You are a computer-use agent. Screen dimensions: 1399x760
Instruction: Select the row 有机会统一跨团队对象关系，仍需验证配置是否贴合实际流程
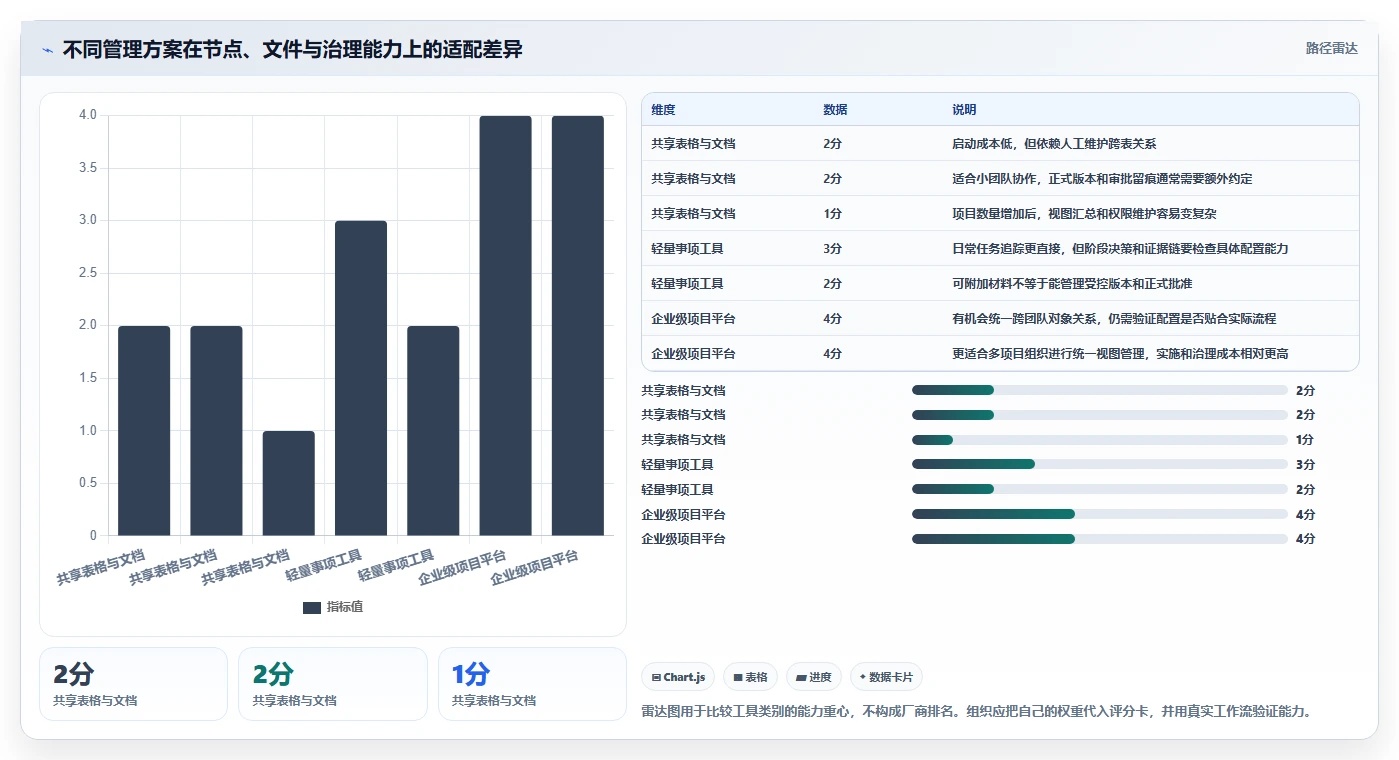tap(1000, 319)
